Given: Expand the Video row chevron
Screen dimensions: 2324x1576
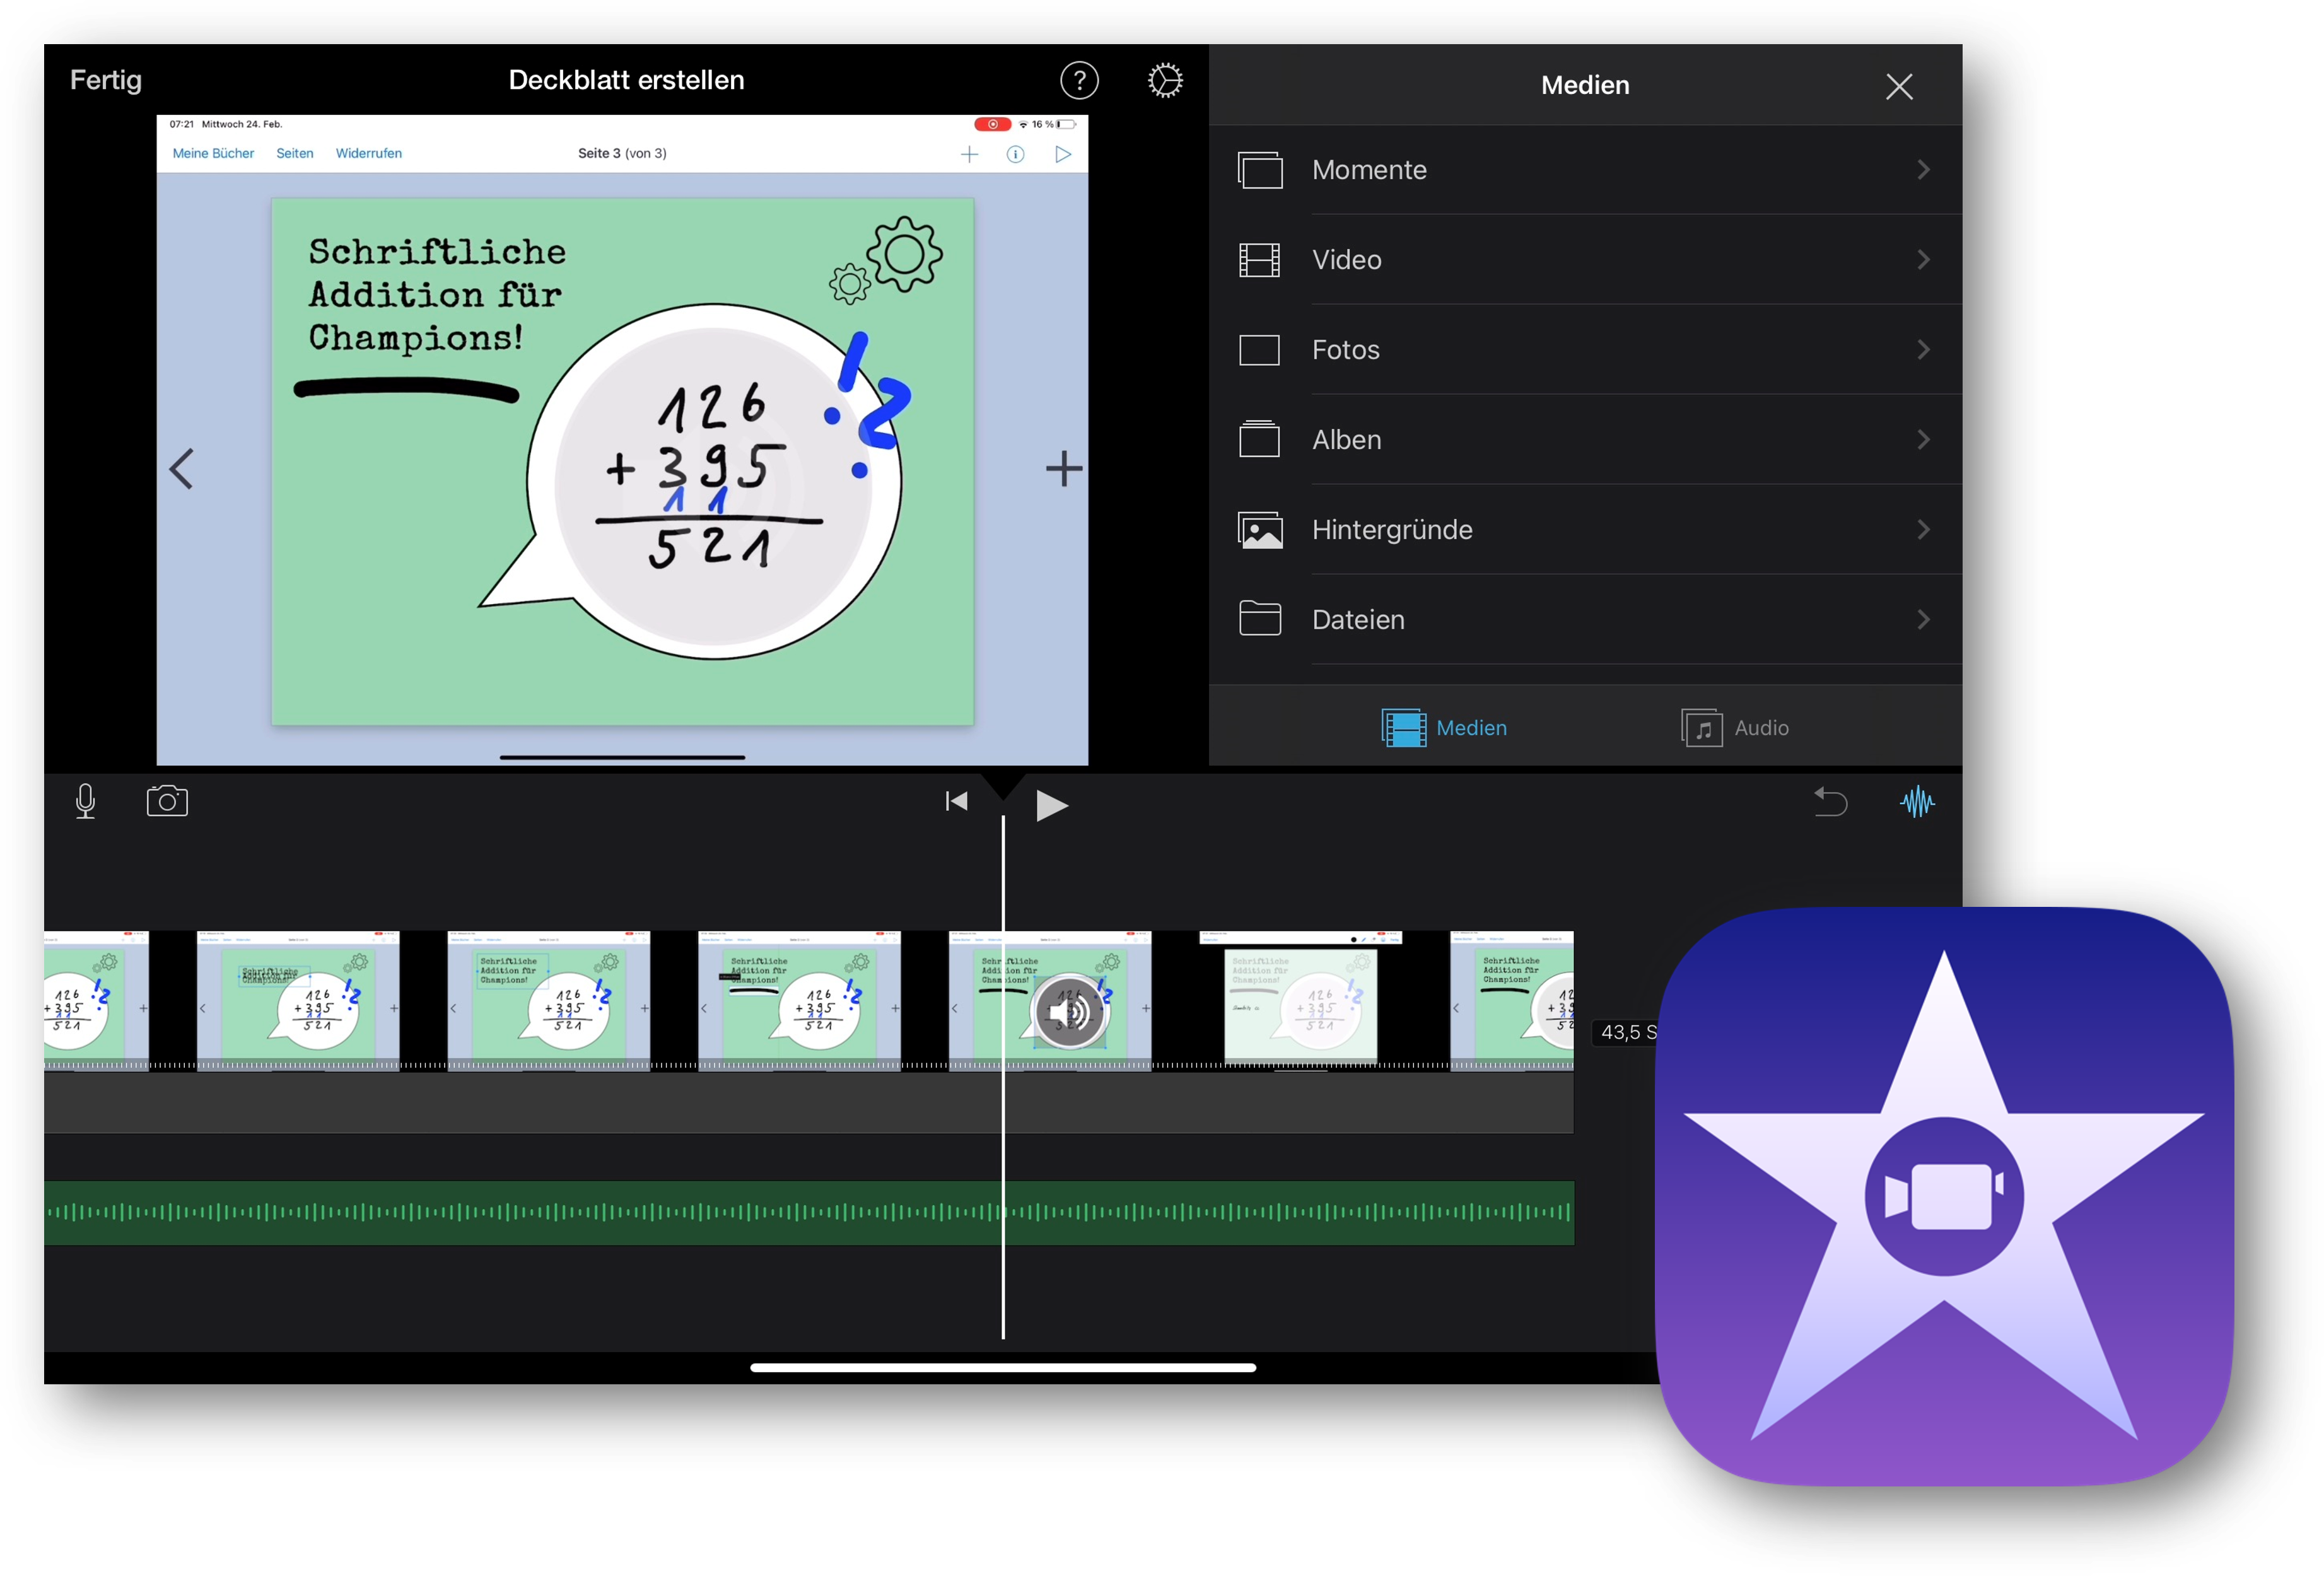Looking at the screenshot, I should pos(1923,260).
